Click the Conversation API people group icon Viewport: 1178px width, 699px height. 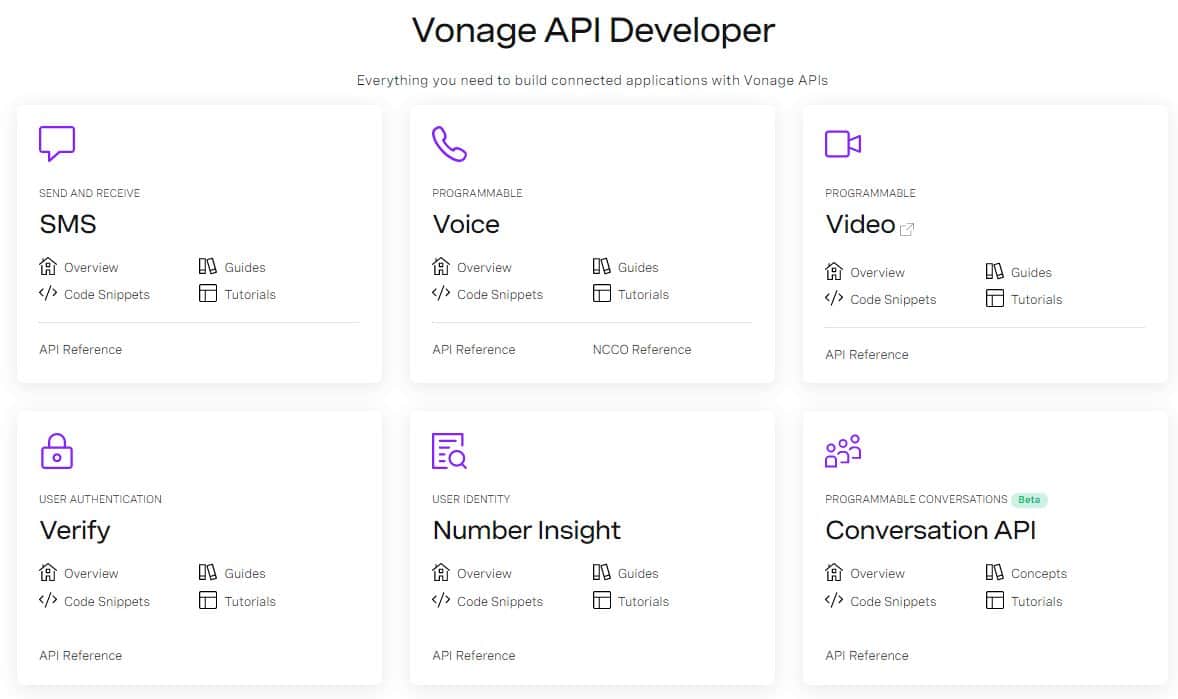pos(843,451)
